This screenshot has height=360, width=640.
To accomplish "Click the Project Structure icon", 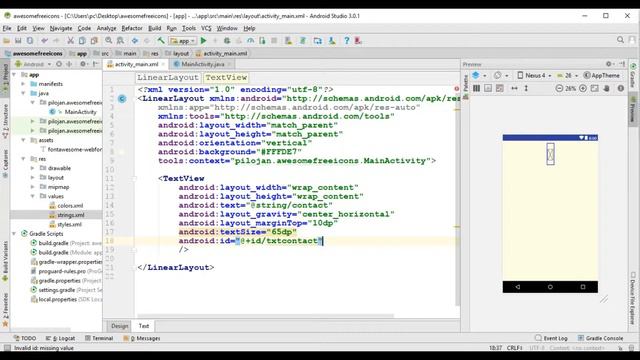I will pyautogui.click(x=317, y=41).
